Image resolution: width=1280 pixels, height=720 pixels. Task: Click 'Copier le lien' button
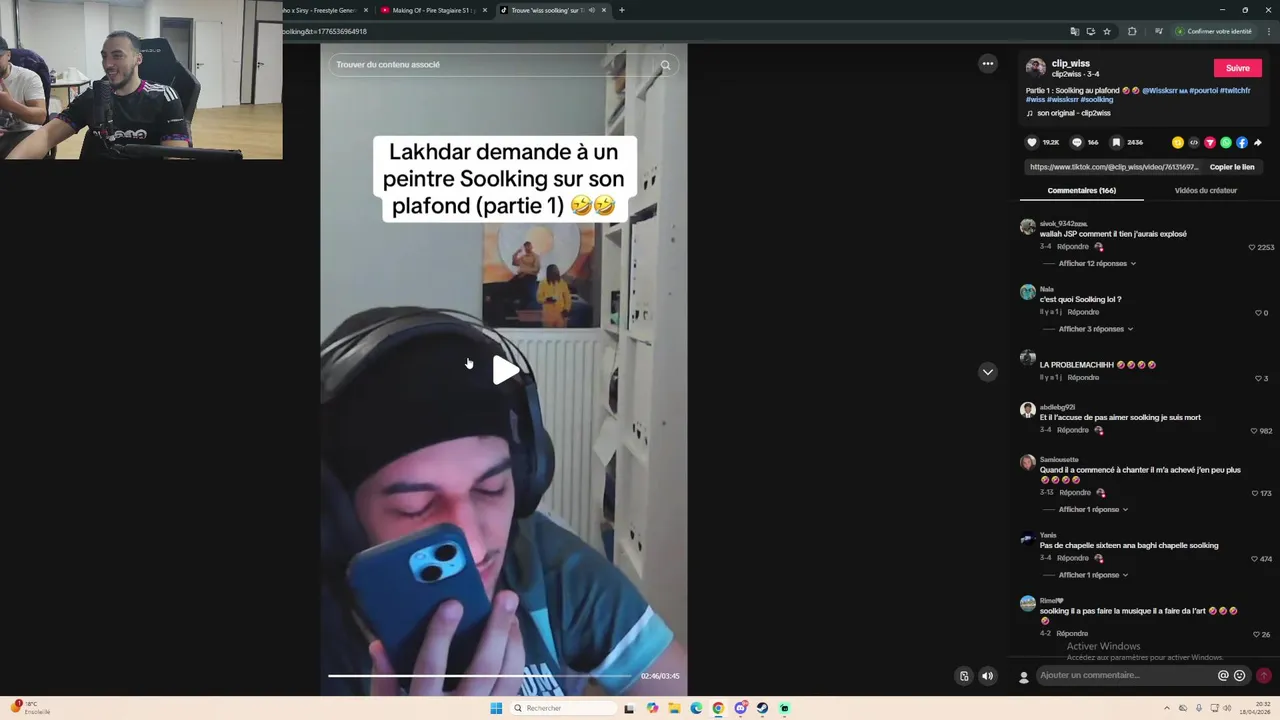[1231, 167]
